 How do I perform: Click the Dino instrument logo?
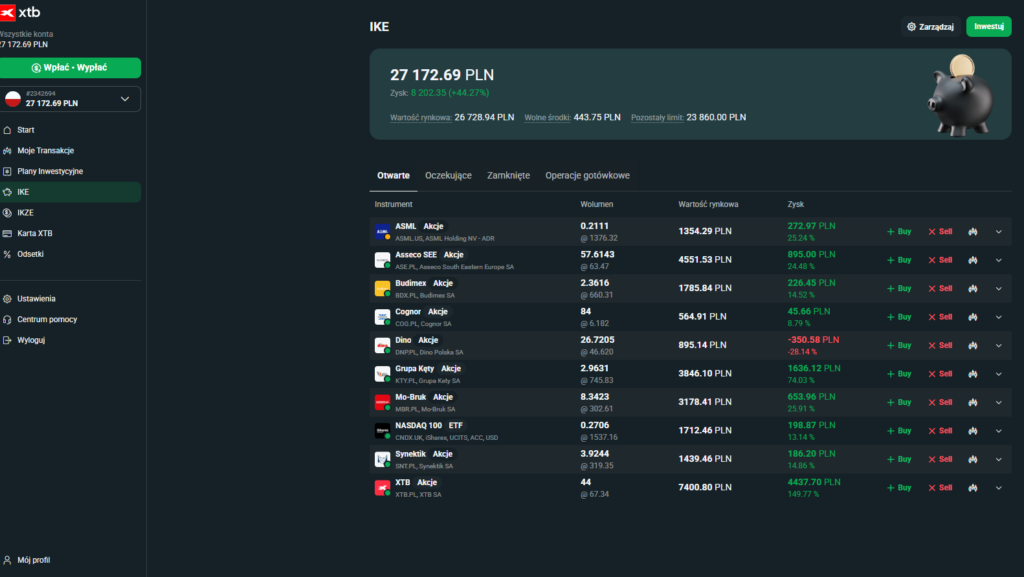pos(382,345)
